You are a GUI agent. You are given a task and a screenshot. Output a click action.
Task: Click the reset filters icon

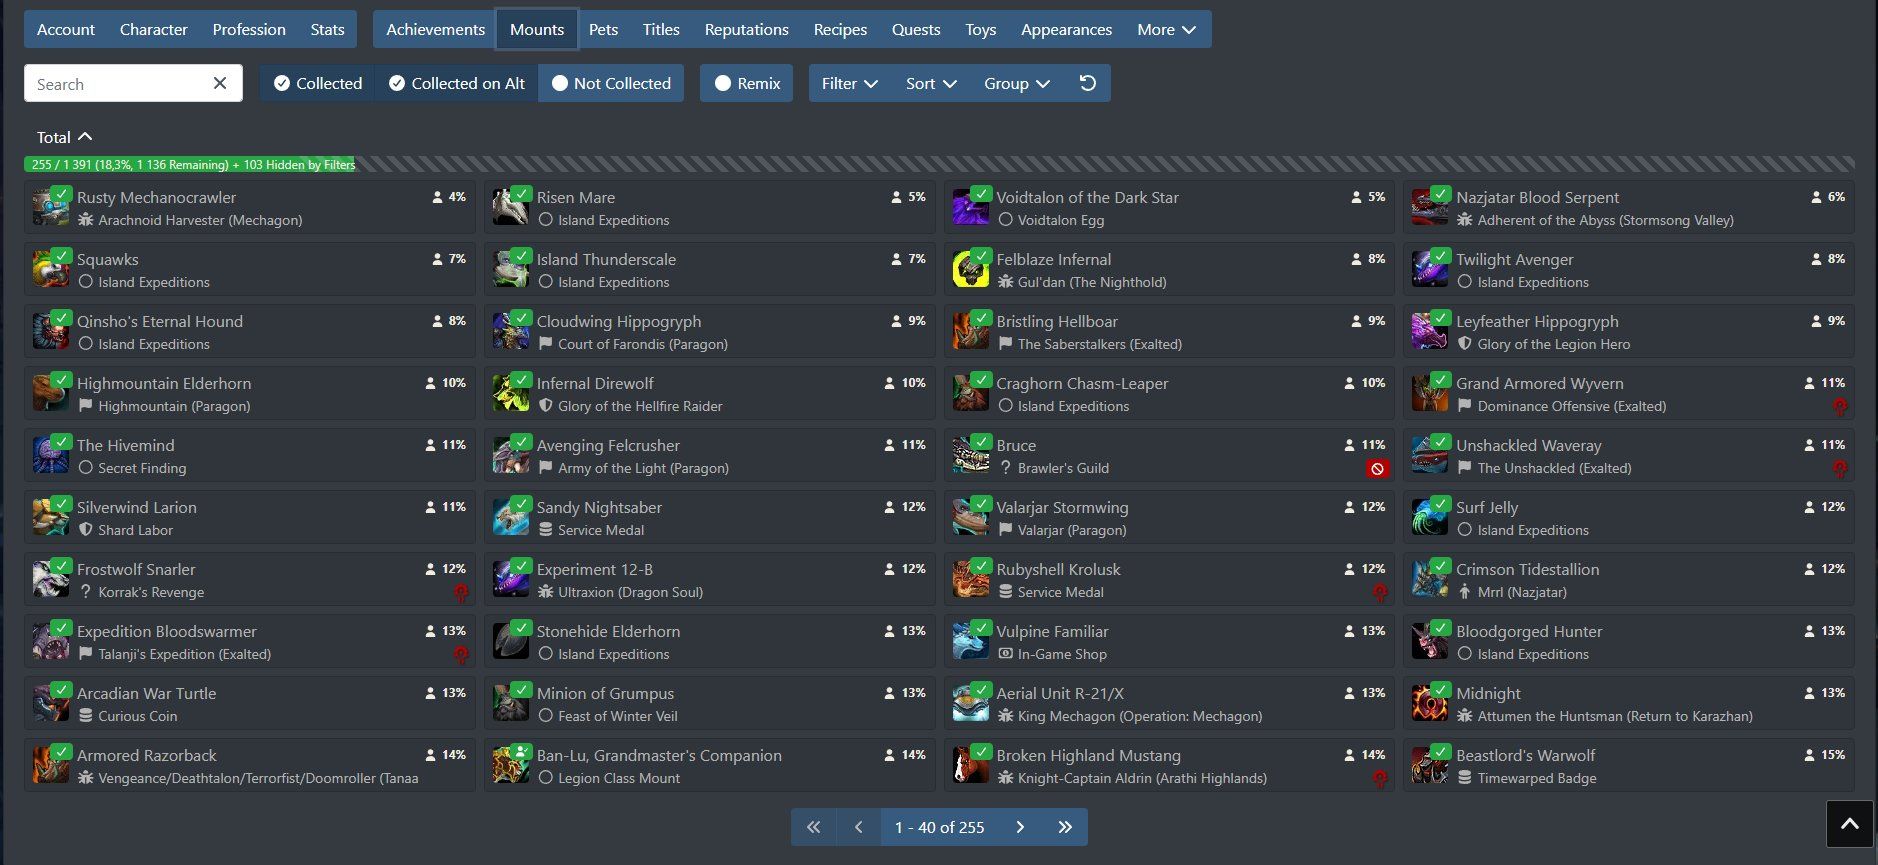coord(1088,83)
